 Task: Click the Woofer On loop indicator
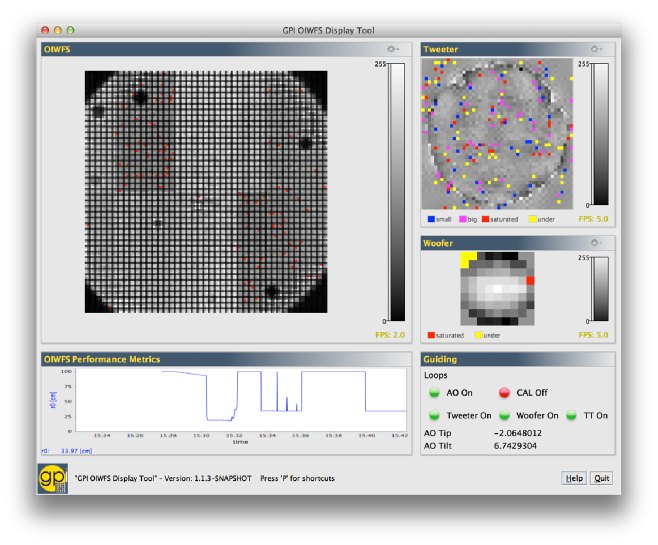coord(506,415)
